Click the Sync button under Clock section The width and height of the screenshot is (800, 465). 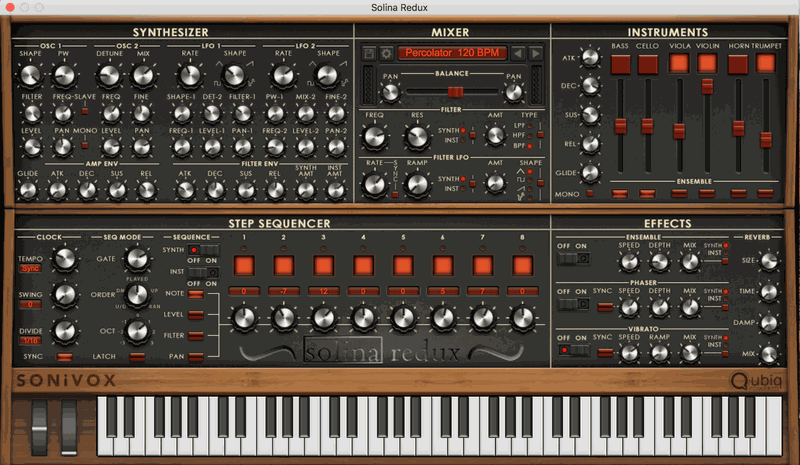(65, 356)
